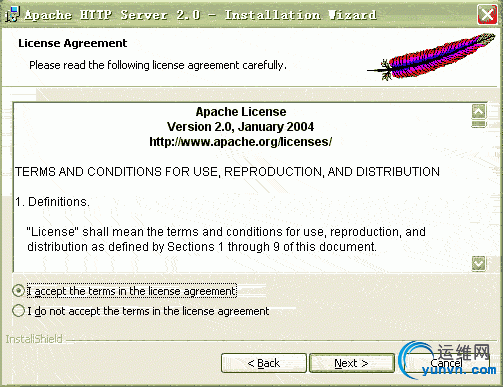Select 'I accept the terms' radio button
The width and height of the screenshot is (503, 387).
18,291
